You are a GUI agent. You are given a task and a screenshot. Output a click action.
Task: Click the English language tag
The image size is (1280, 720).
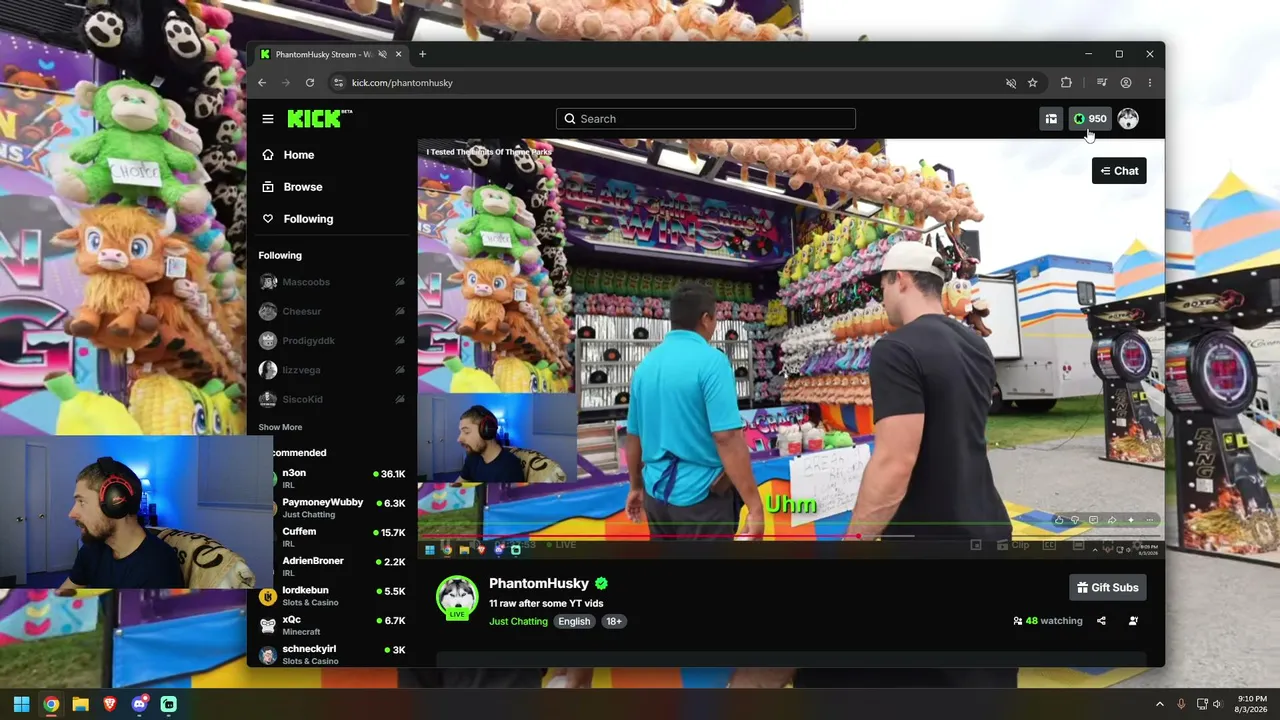574,622
